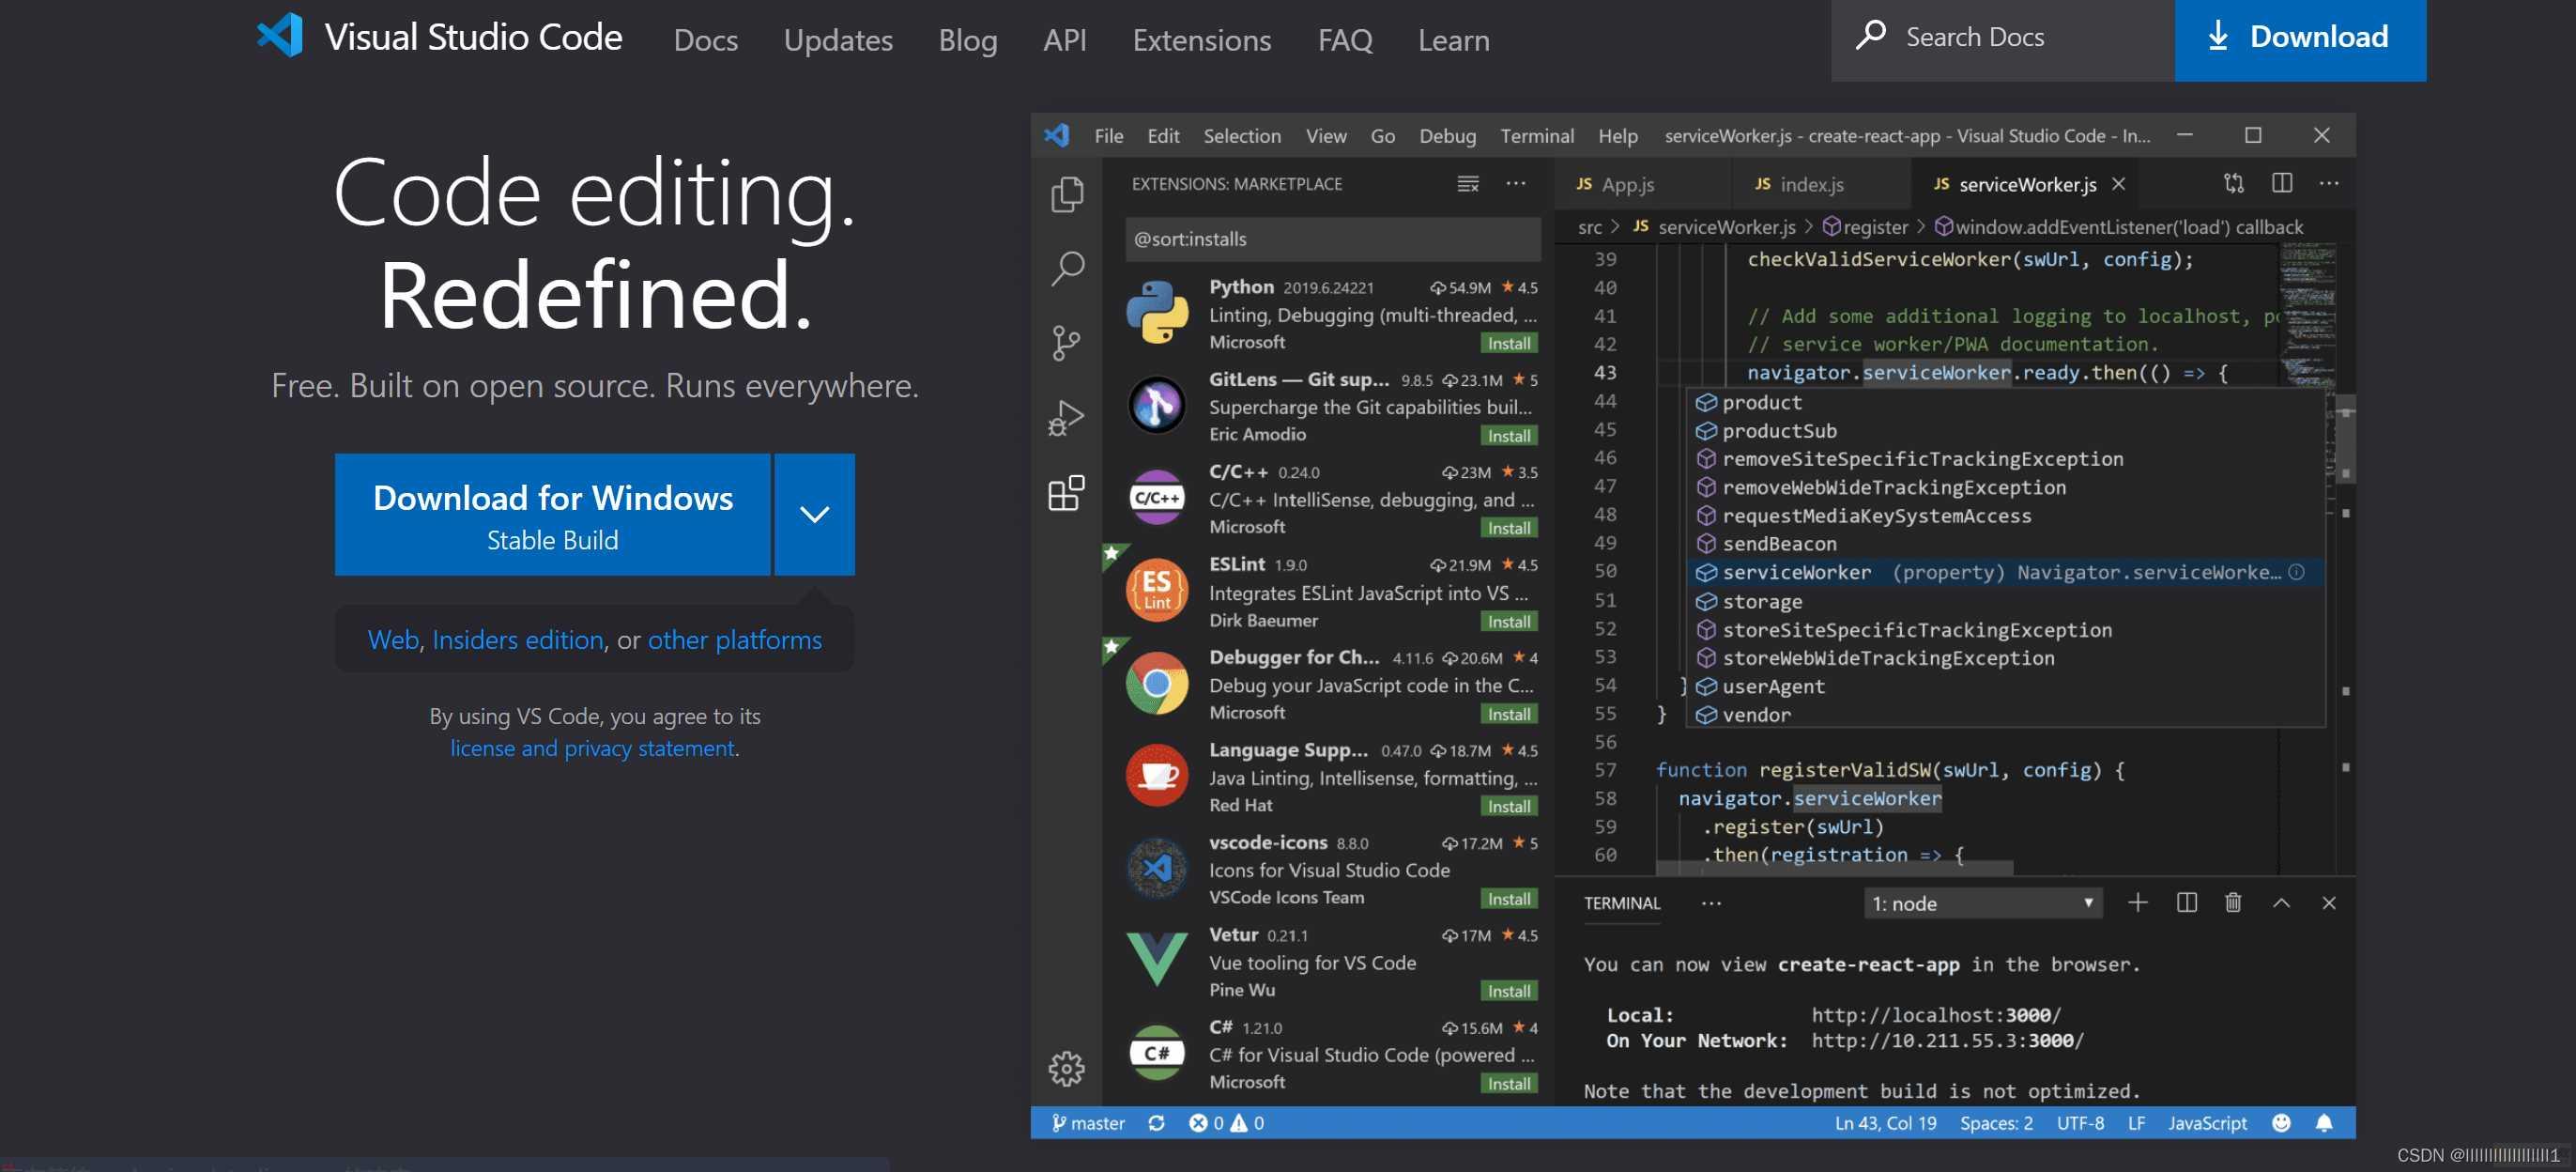The image size is (2576, 1172).
Task: Click the master branch status bar item
Action: click(x=1086, y=1121)
